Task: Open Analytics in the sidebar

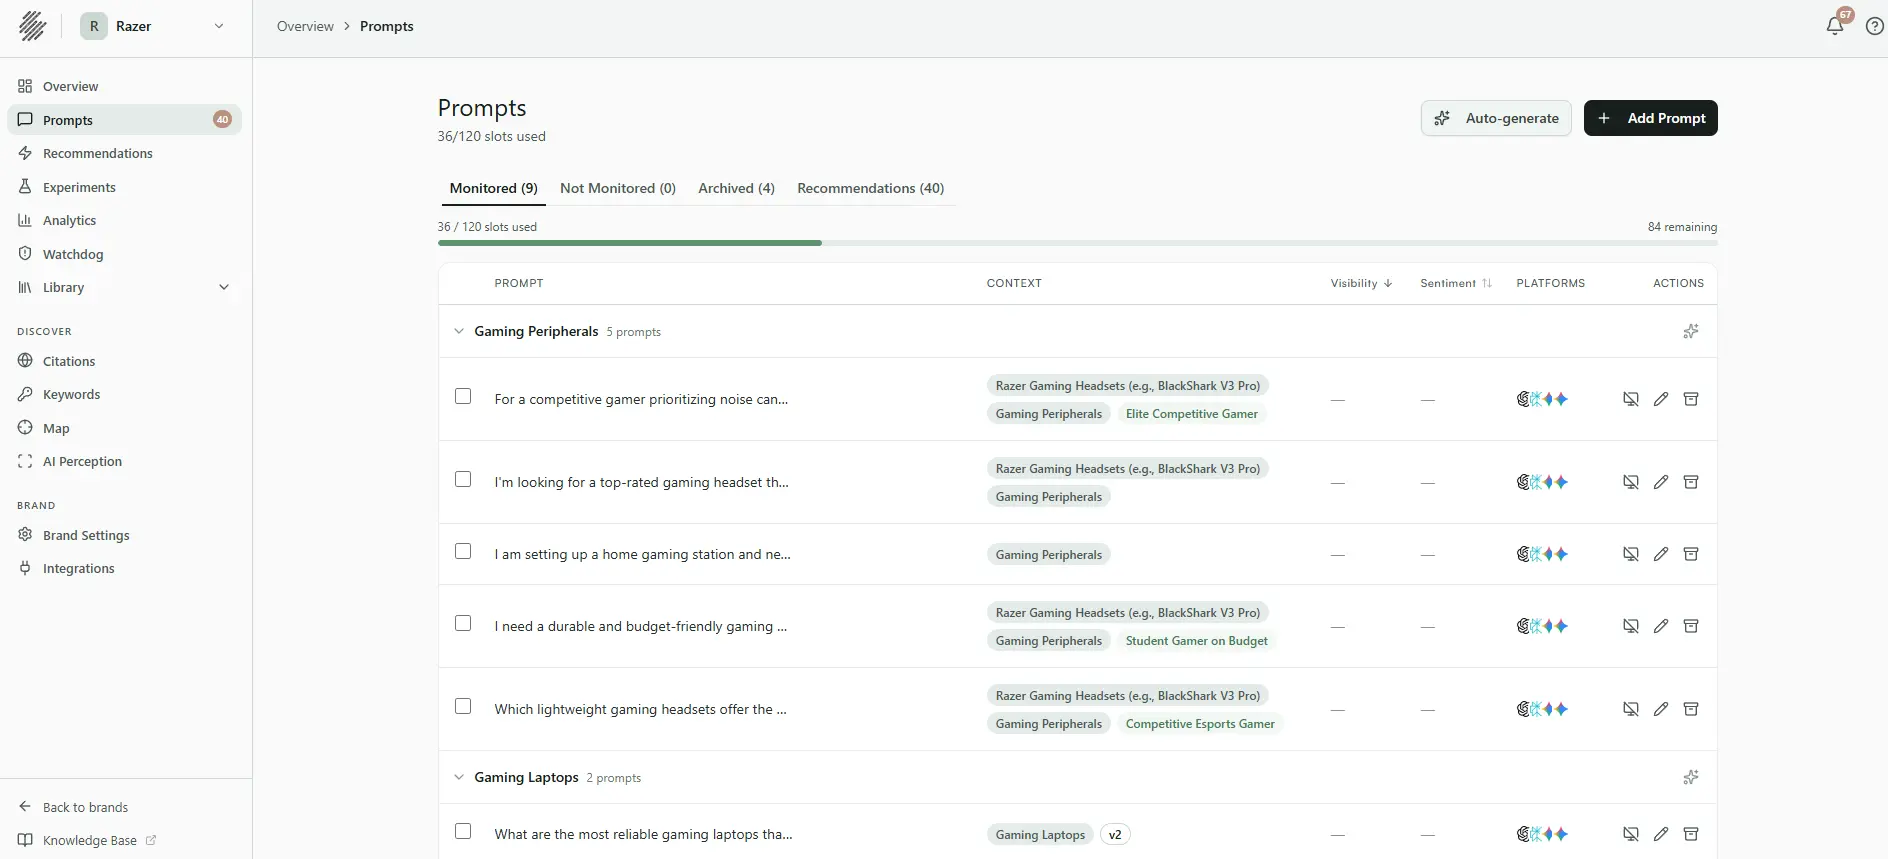Action: (x=125, y=220)
